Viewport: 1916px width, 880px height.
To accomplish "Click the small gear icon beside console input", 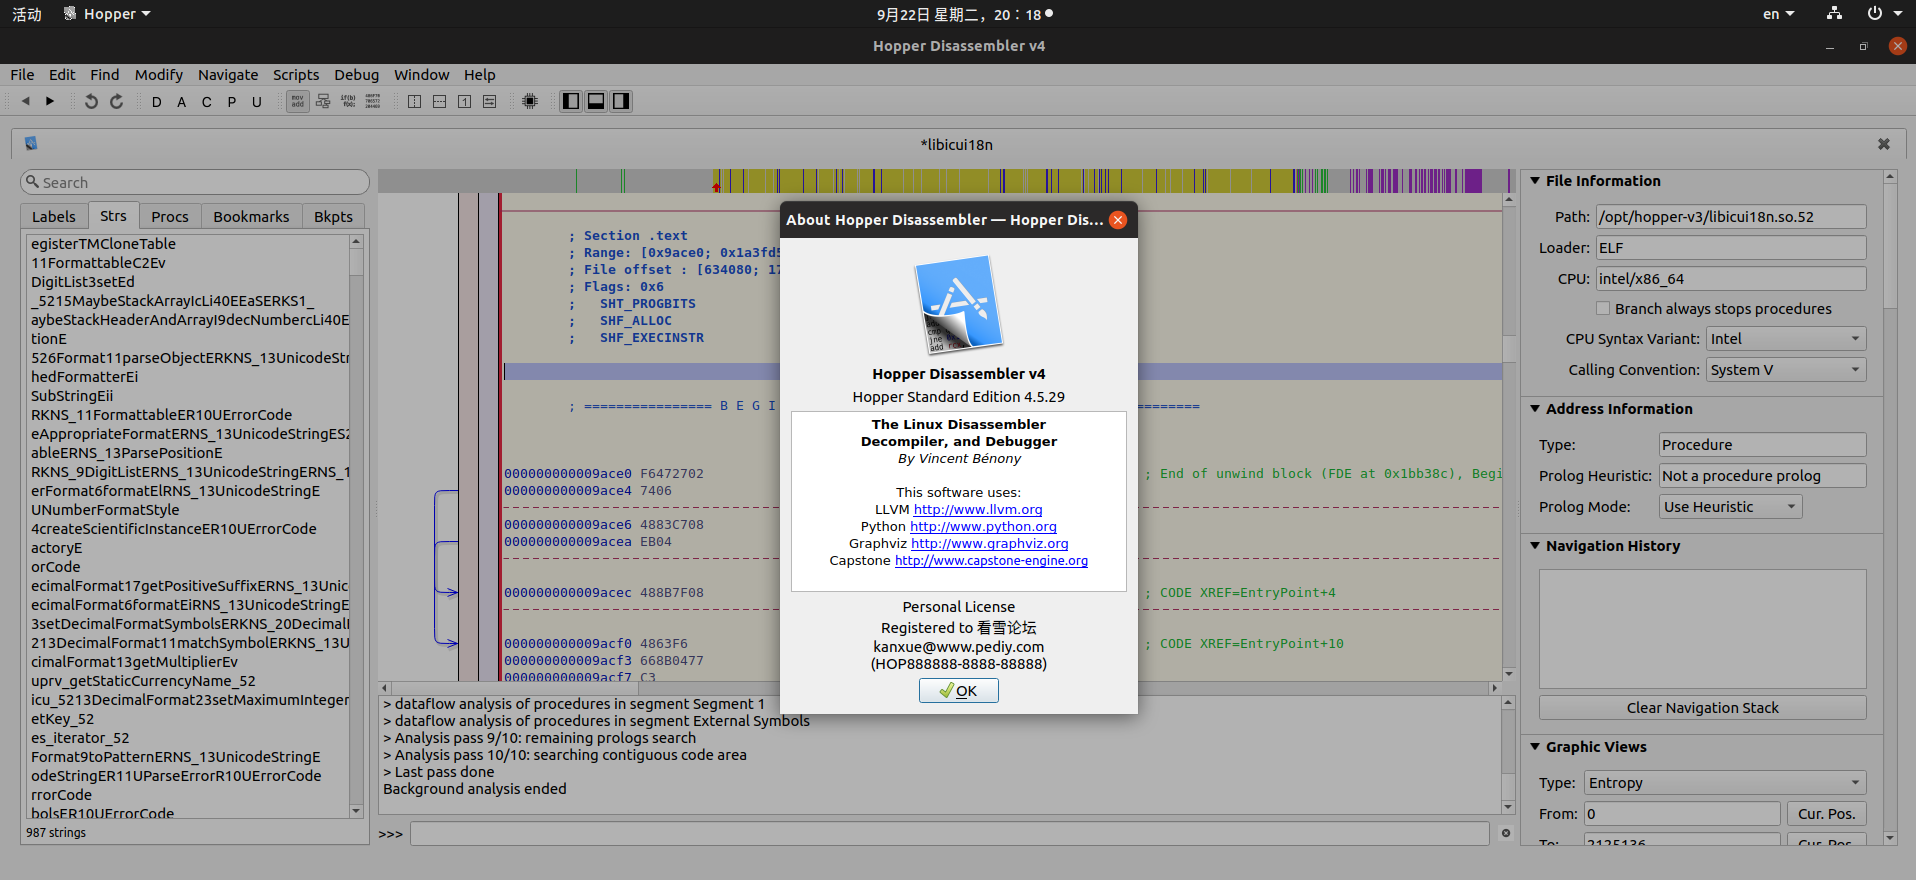I will 1506,833.
